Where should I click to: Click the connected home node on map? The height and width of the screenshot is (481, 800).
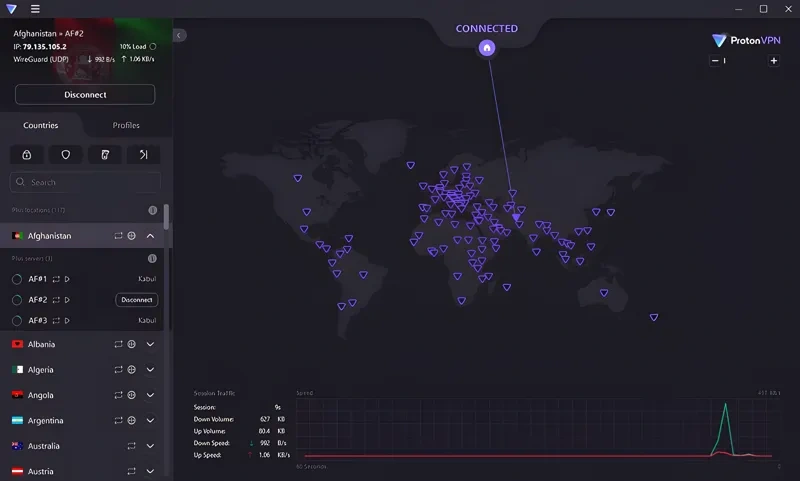487,47
